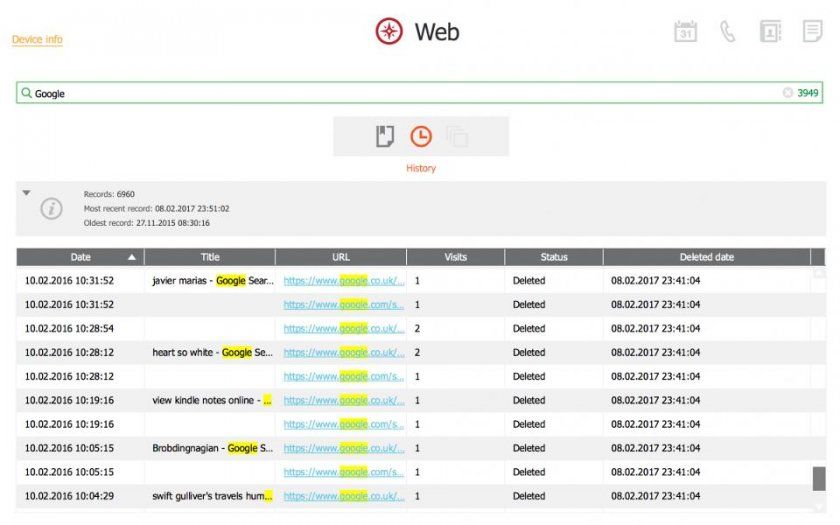Open the Notes icon at top right
Viewport: 840px width, 525px height.
pos(812,32)
